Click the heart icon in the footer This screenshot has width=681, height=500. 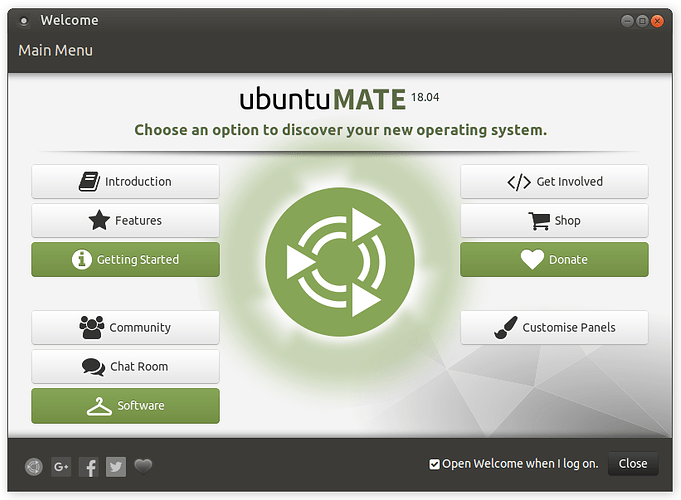[143, 466]
